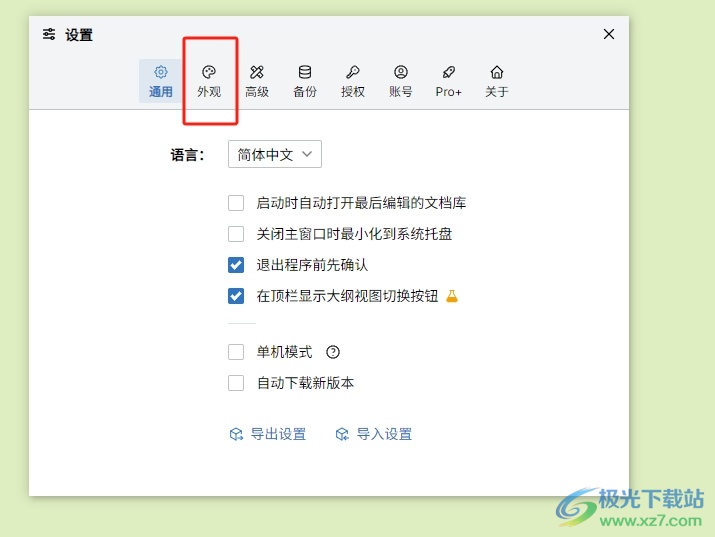Screen dimensions: 715x537
Task: Enable 启动时自动打开最后编辑的文档库 checkbox
Action: pos(236,203)
